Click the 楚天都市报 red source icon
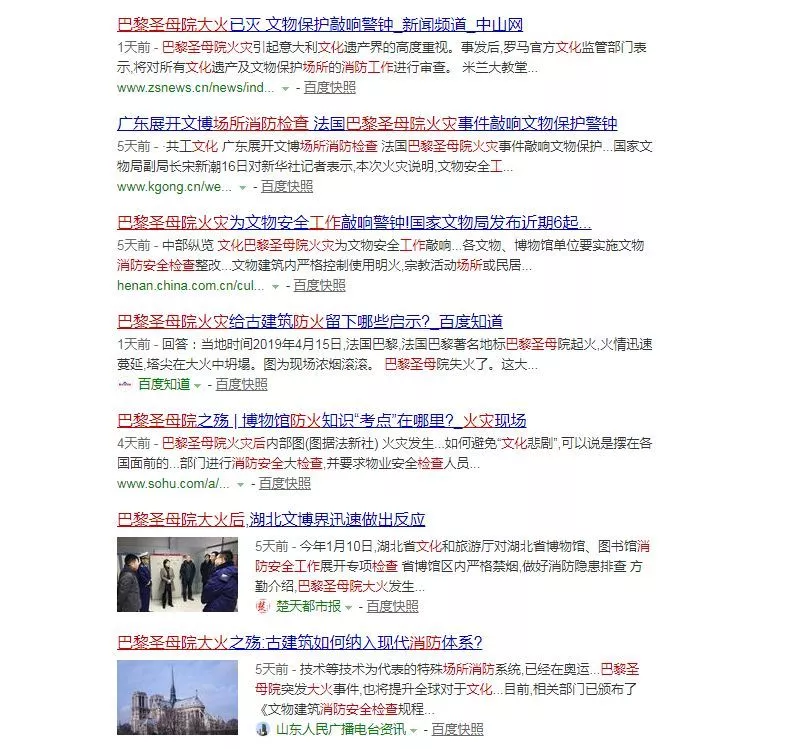 262,606
